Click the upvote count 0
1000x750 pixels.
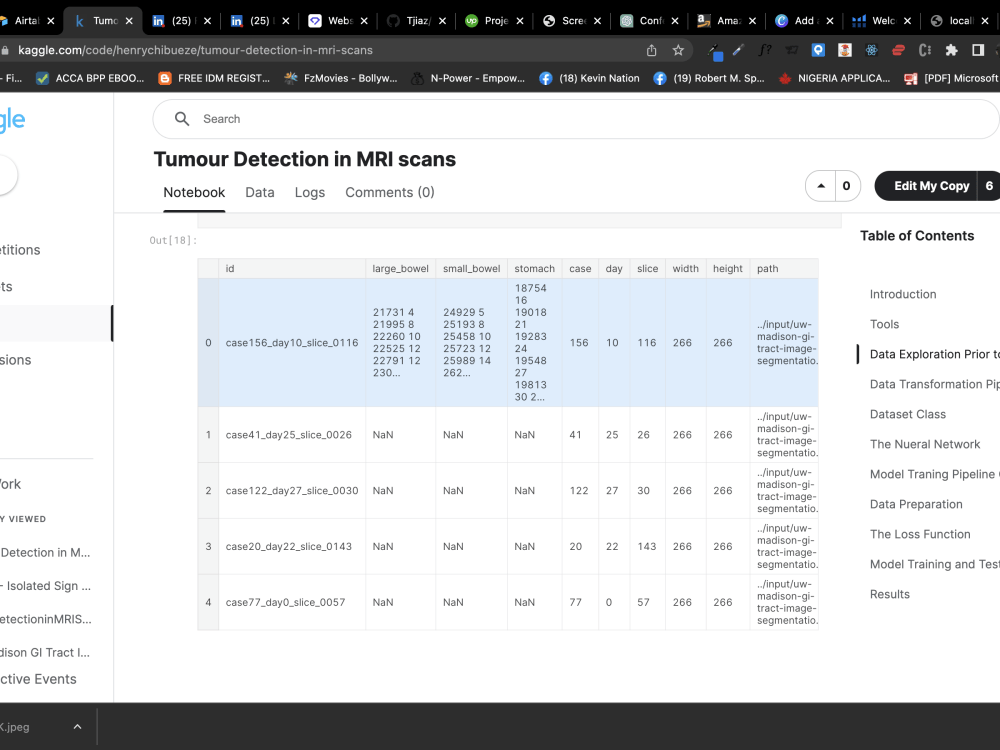[846, 186]
